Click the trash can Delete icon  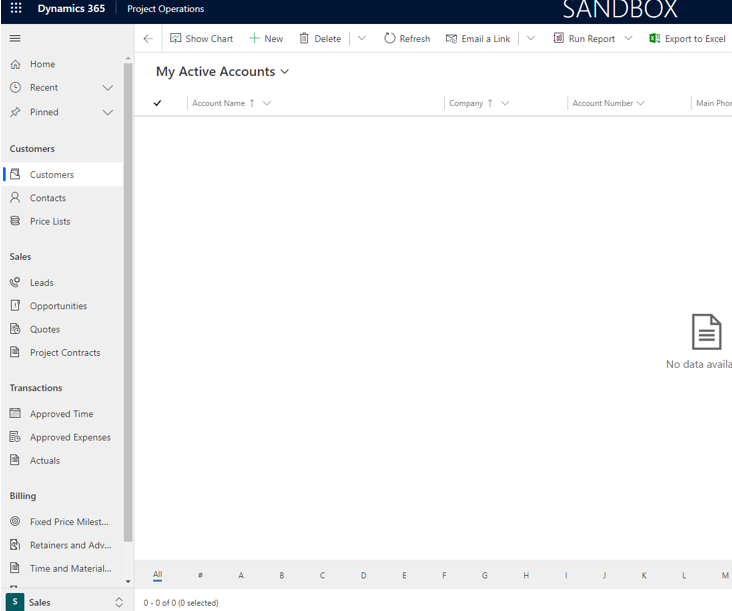click(304, 38)
